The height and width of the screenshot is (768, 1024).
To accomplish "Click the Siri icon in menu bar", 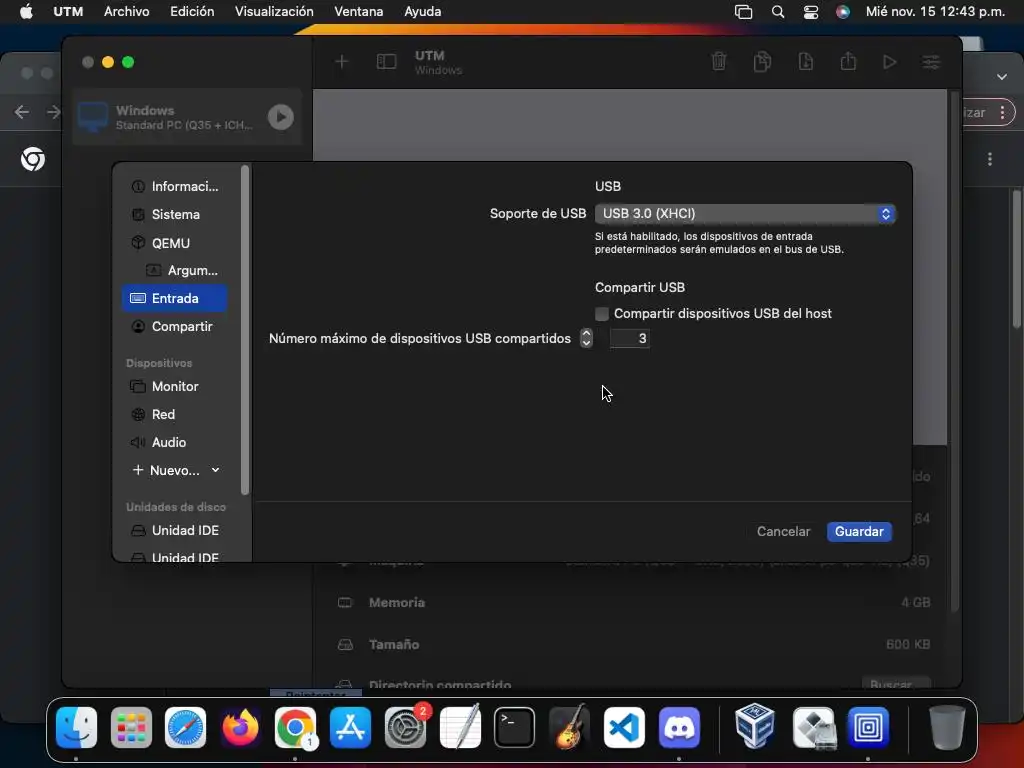I will 843,12.
